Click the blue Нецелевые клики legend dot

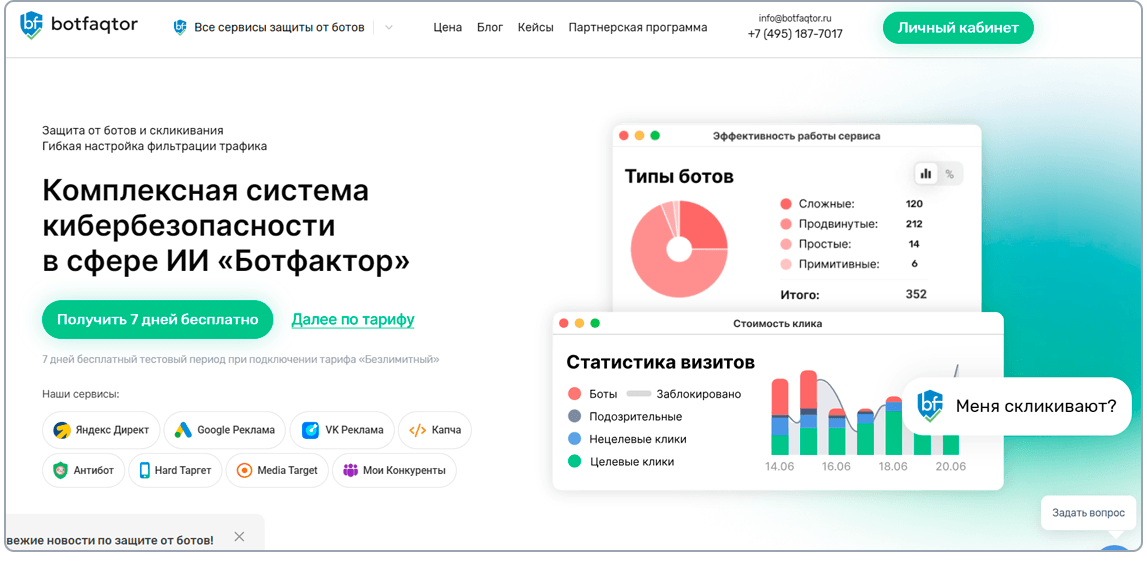574,440
